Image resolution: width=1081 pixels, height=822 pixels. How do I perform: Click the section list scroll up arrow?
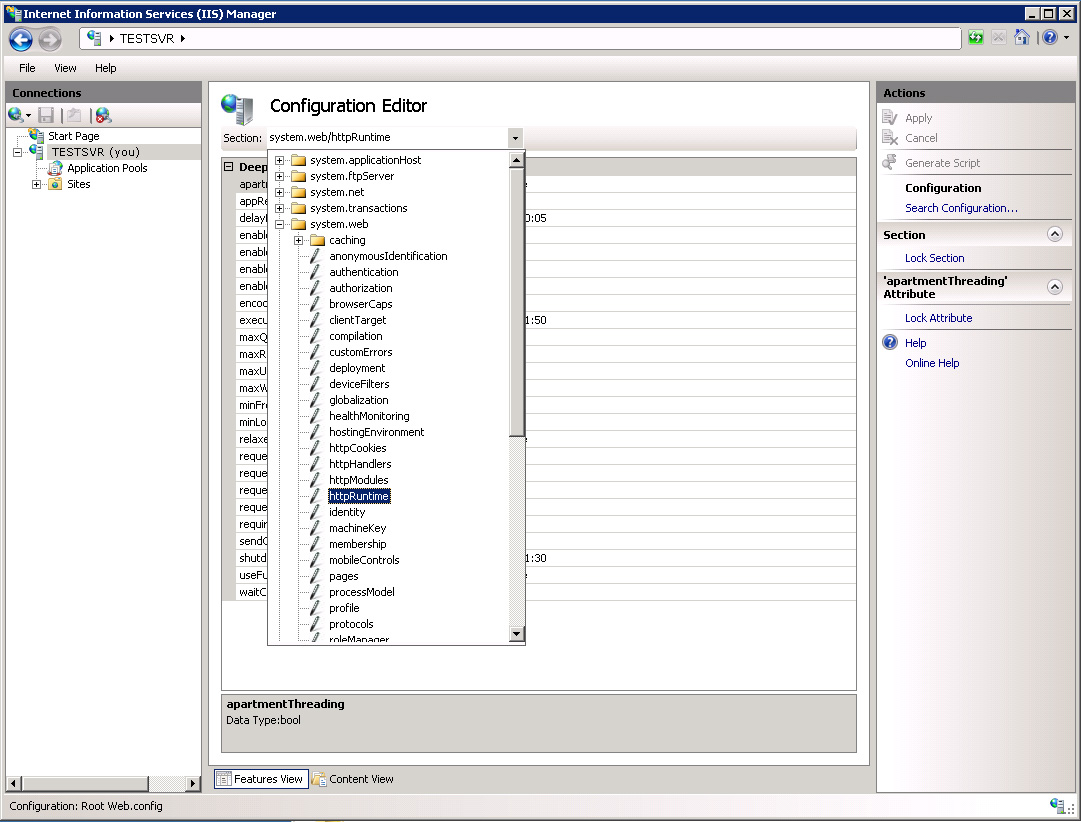point(516,160)
